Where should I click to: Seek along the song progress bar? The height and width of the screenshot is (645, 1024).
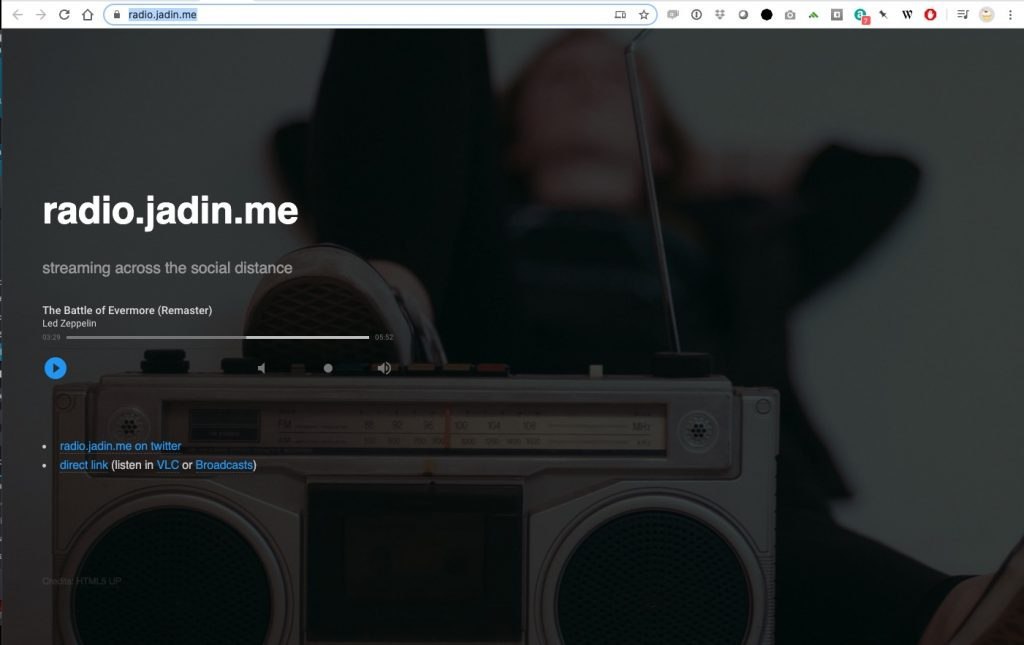point(217,338)
